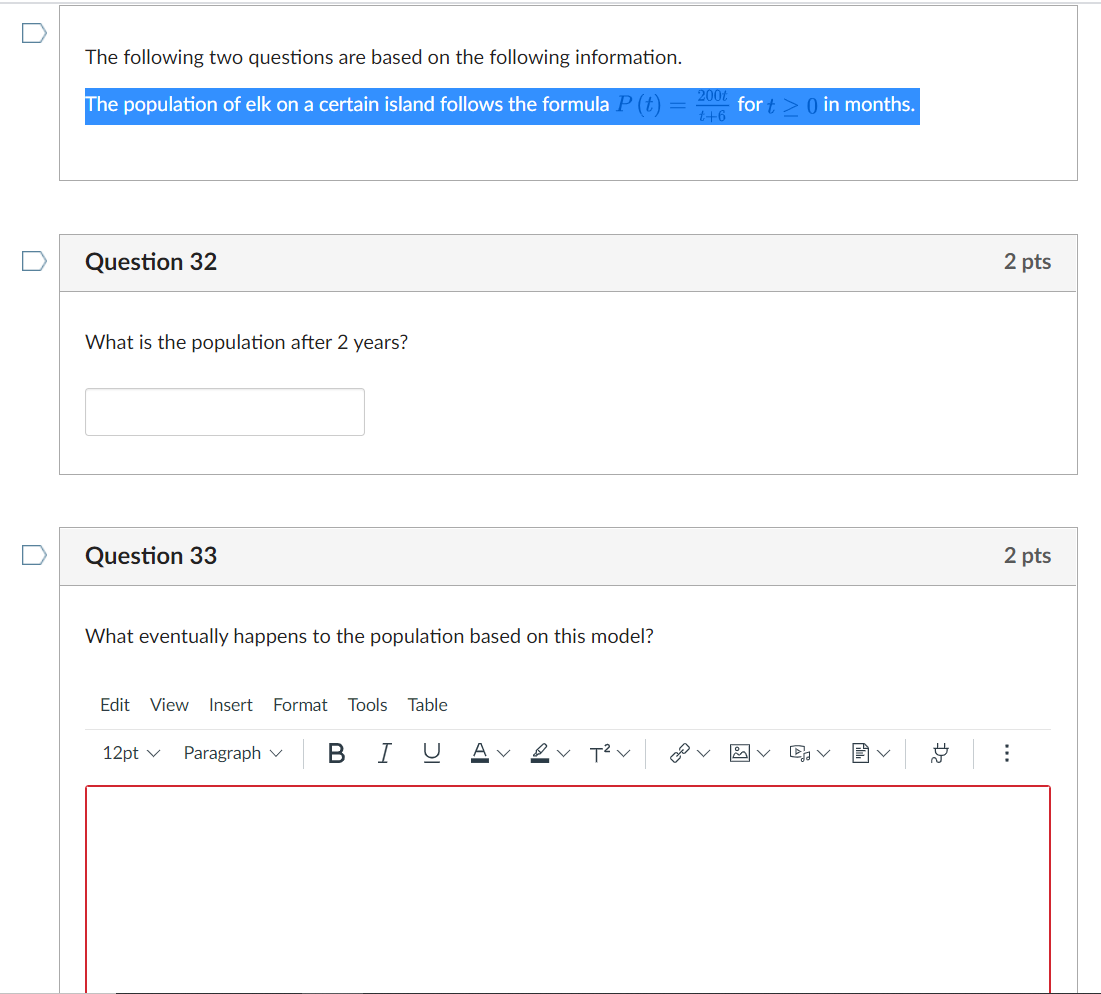Select the text highlight color swatch
Viewport: 1101px width, 994px height.
click(x=540, y=753)
